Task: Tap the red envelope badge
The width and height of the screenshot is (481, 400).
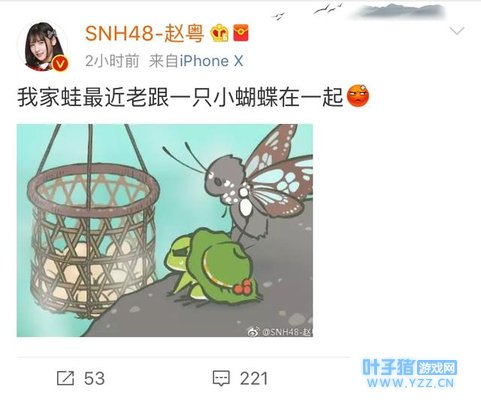Action: tap(241, 33)
